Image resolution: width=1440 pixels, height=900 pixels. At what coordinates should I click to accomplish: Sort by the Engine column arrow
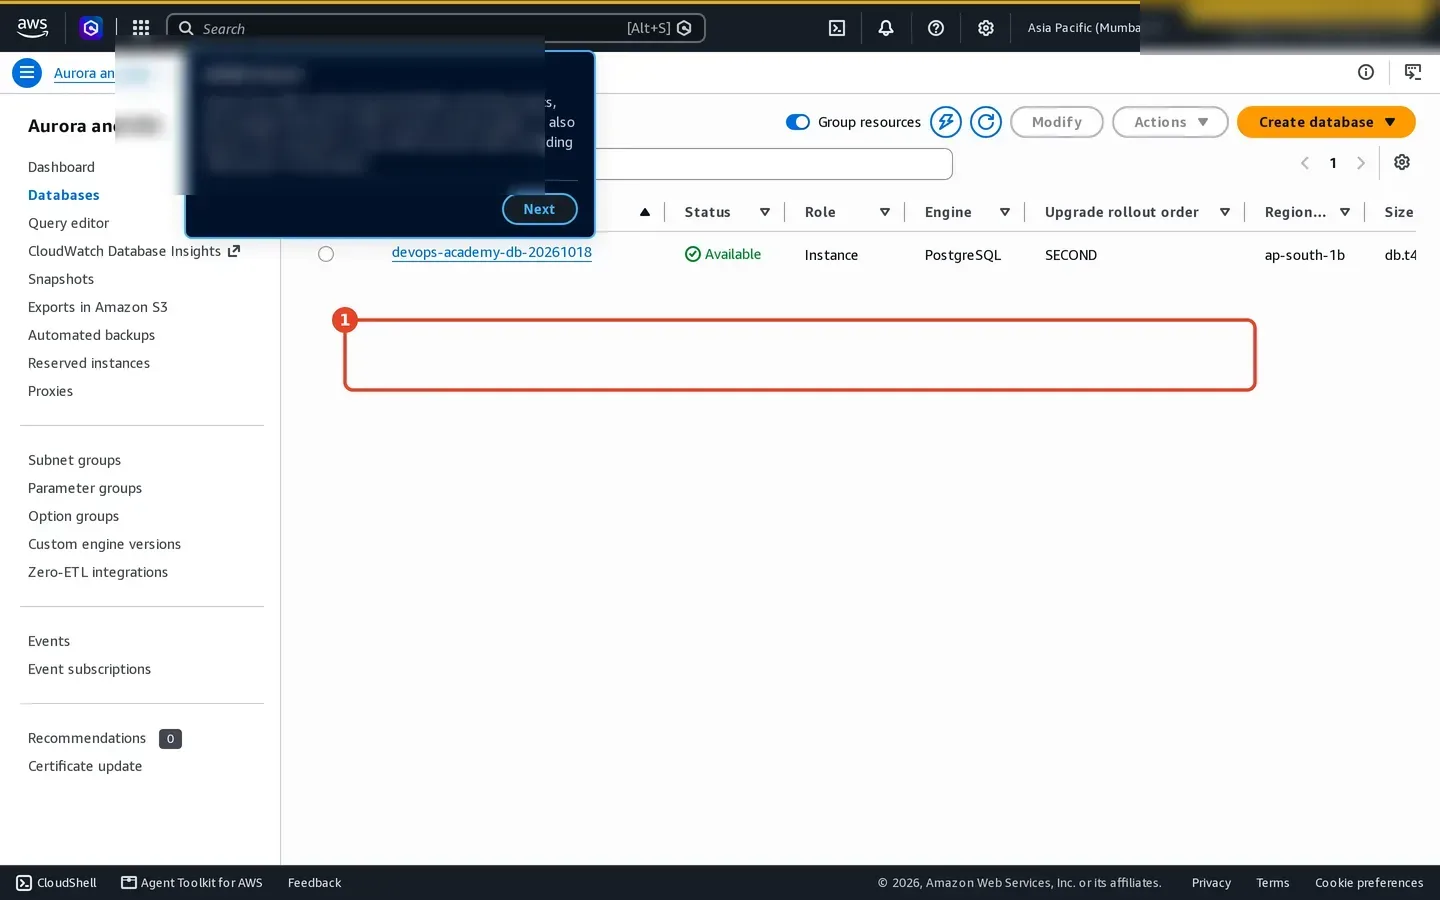(1005, 212)
